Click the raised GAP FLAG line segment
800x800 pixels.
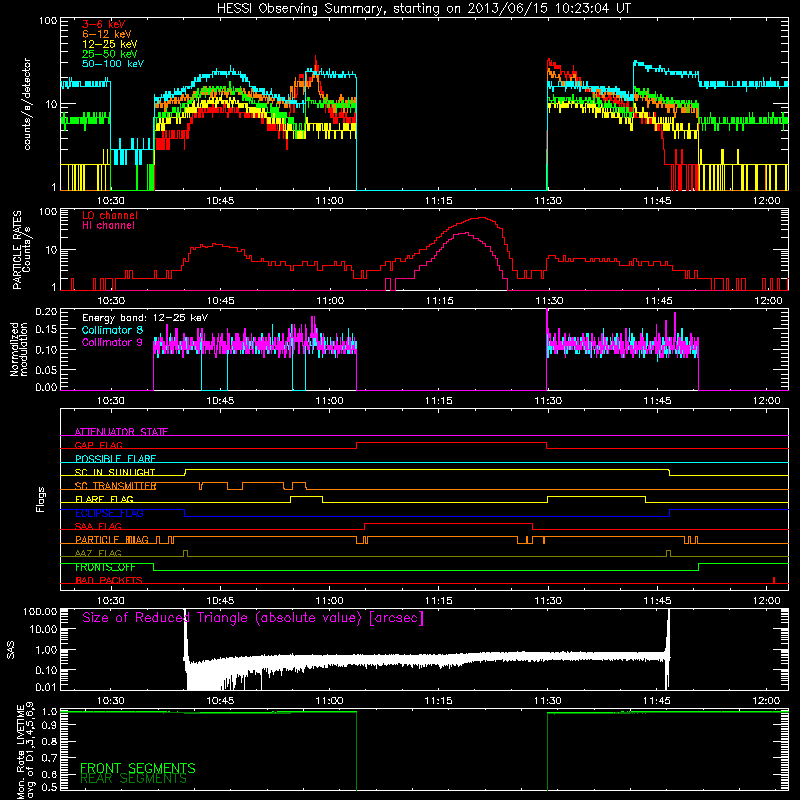[452, 443]
